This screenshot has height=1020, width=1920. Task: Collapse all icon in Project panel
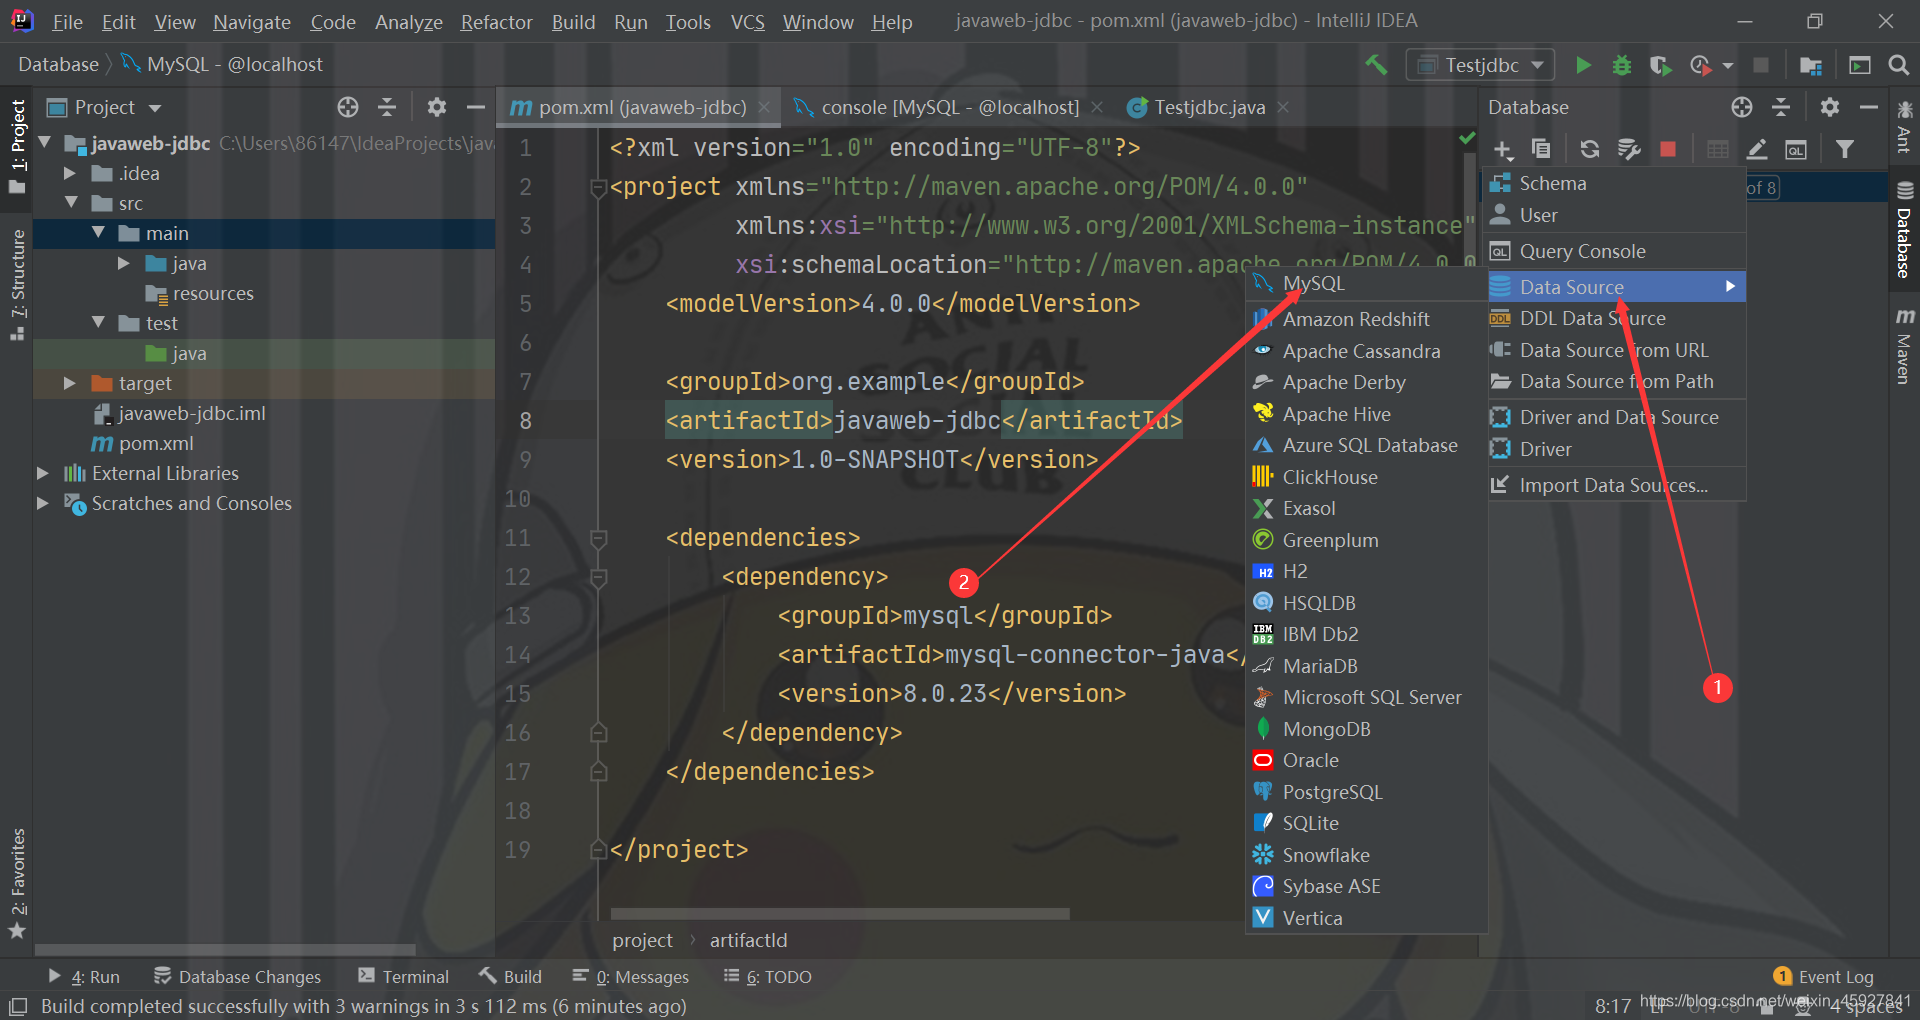(387, 107)
